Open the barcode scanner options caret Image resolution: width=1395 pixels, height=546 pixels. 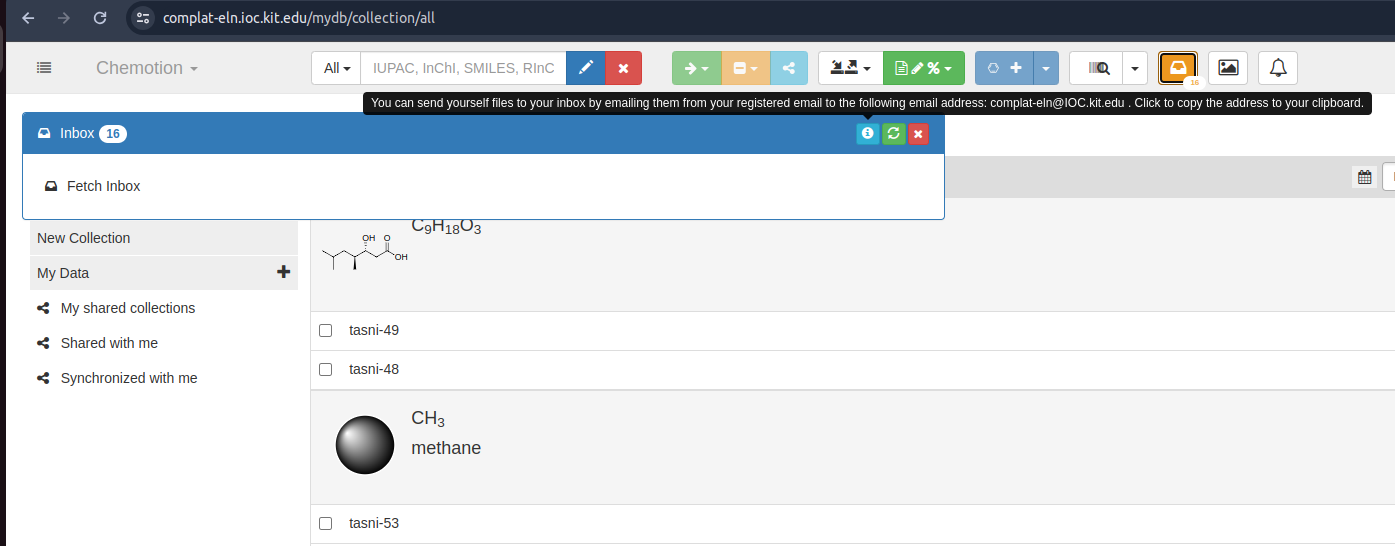tap(1135, 68)
